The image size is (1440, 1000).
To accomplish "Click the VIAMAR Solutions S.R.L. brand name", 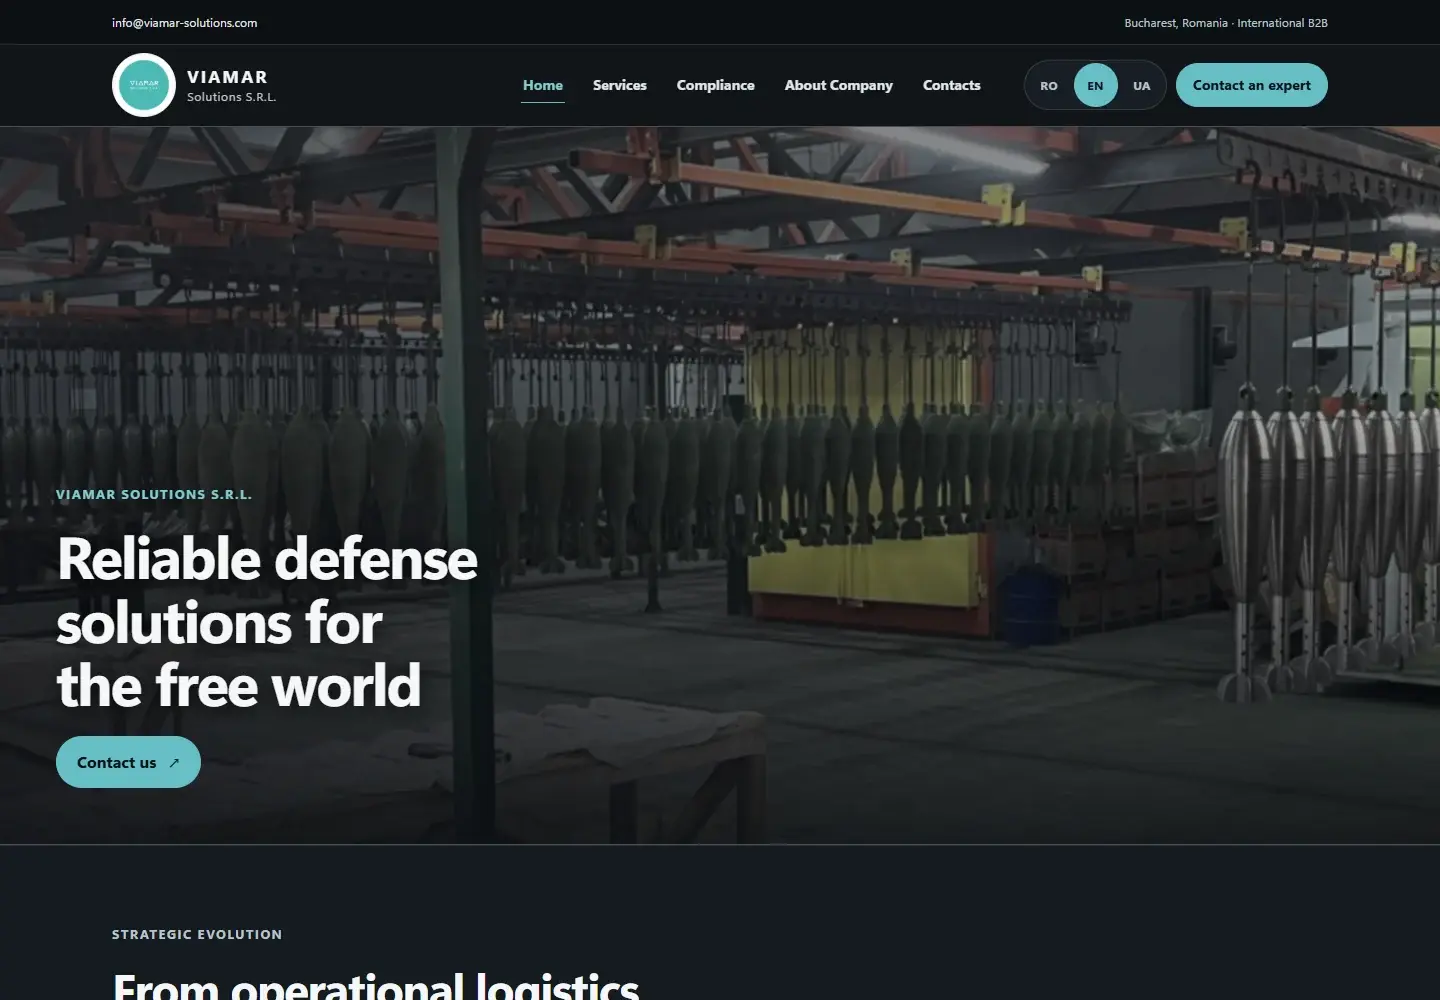I will tap(231, 86).
